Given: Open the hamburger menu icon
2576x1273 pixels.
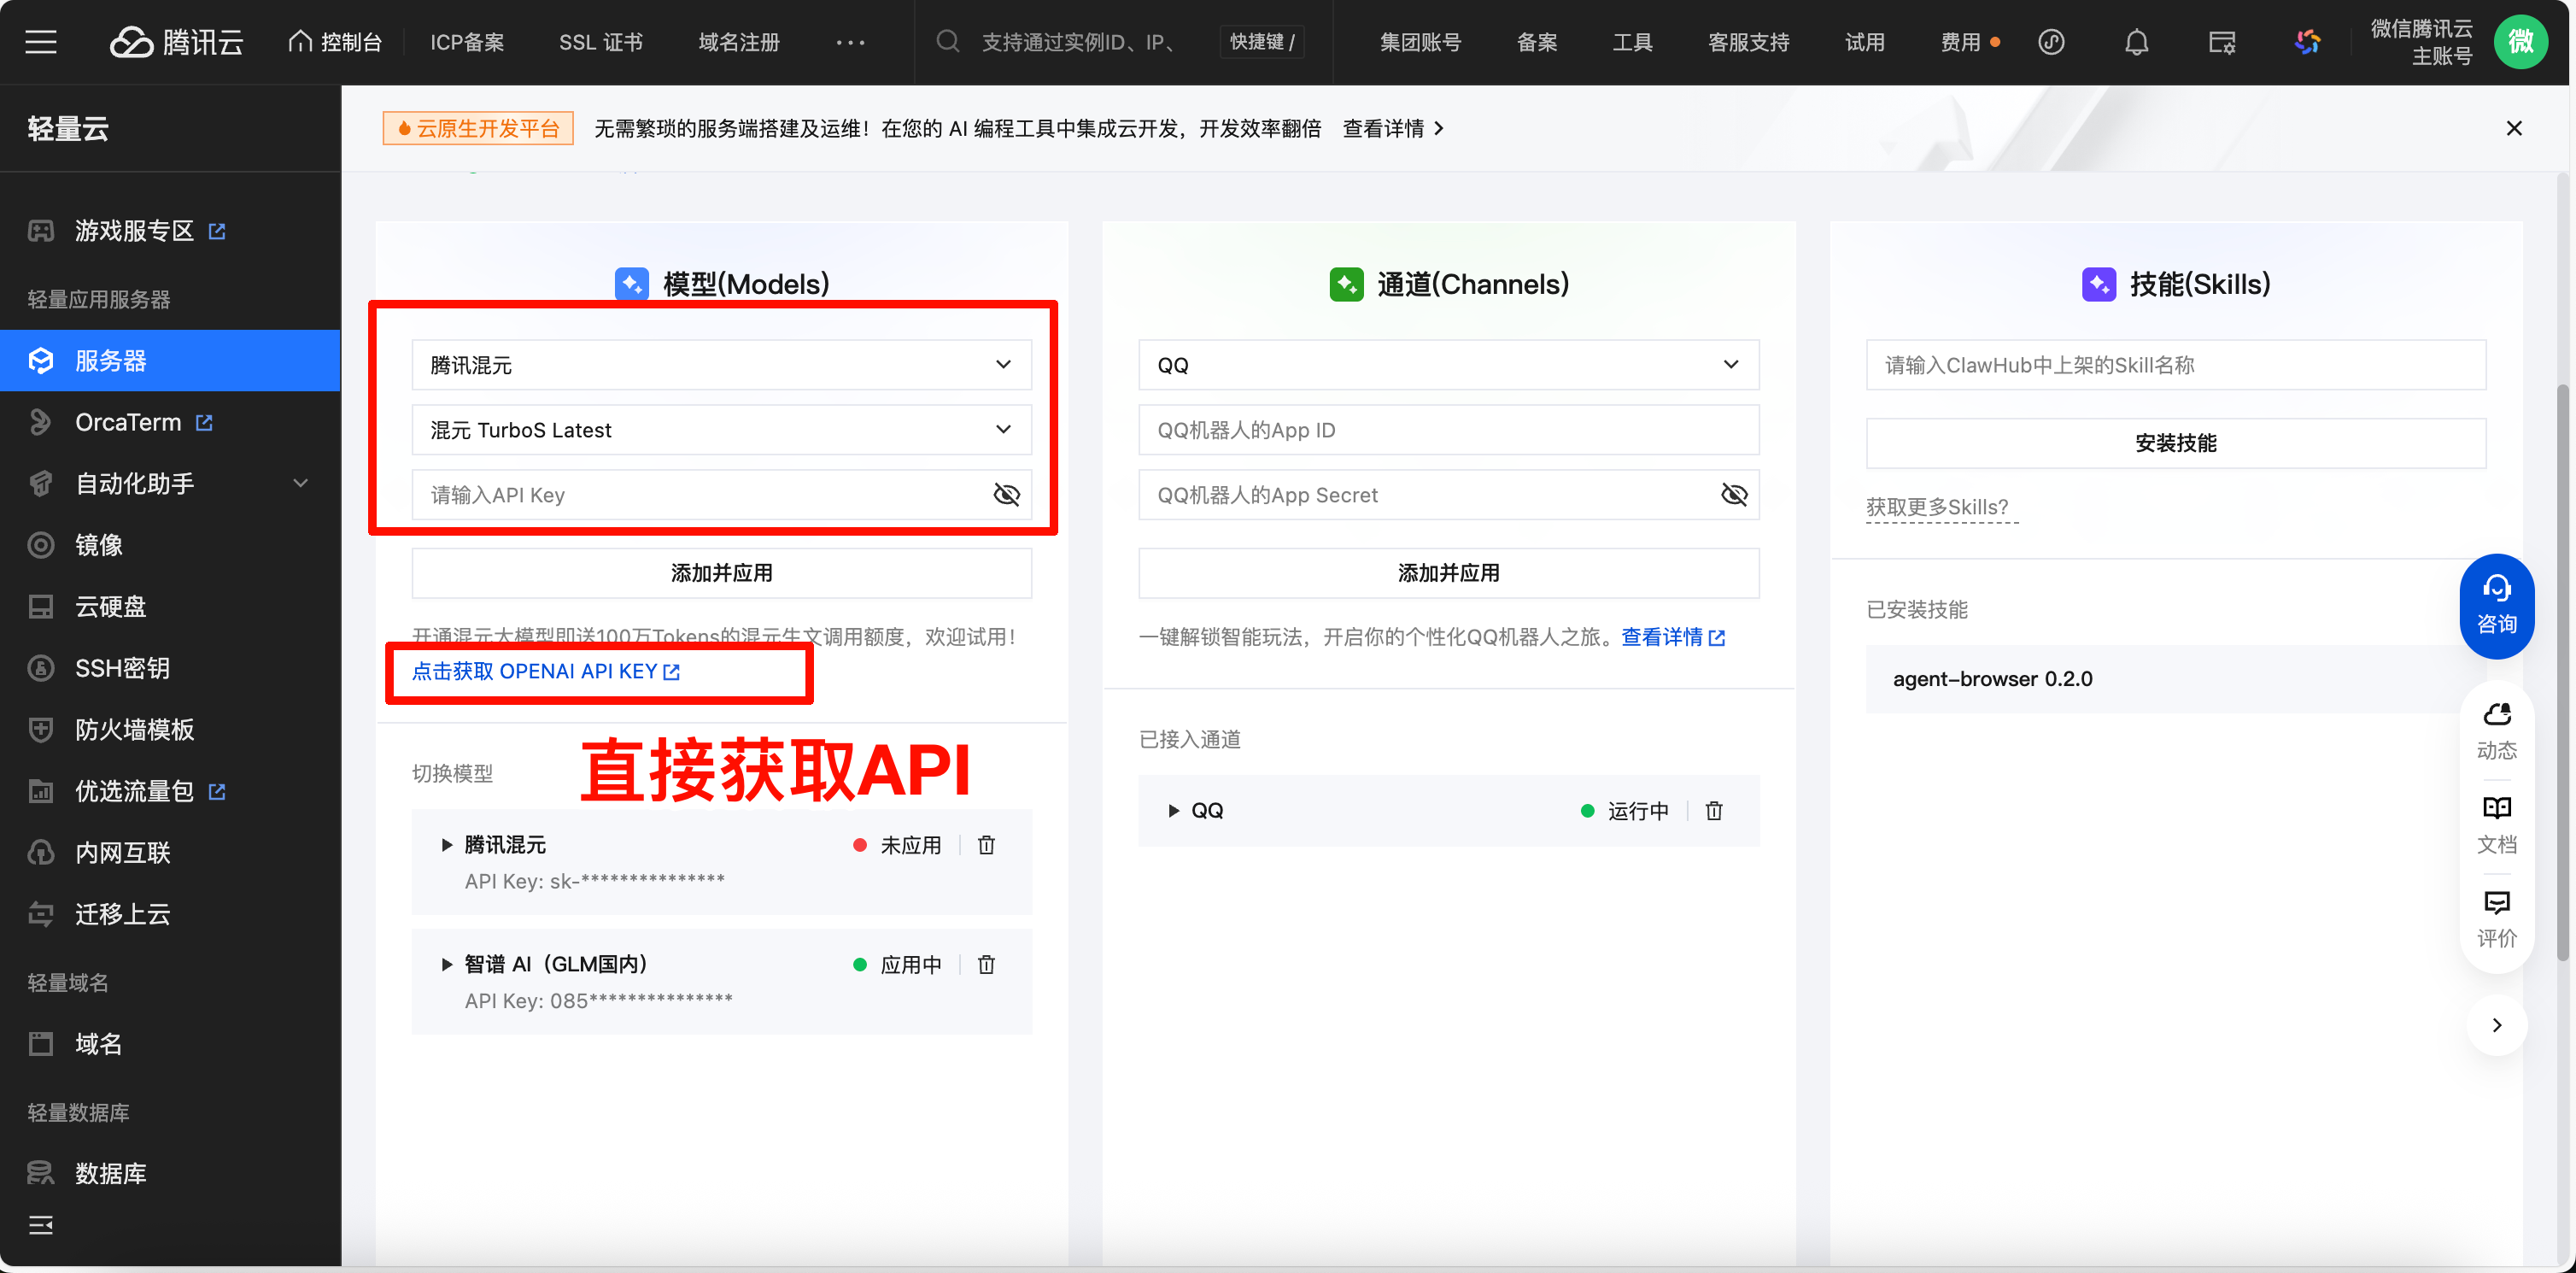Looking at the screenshot, I should coord(41,42).
